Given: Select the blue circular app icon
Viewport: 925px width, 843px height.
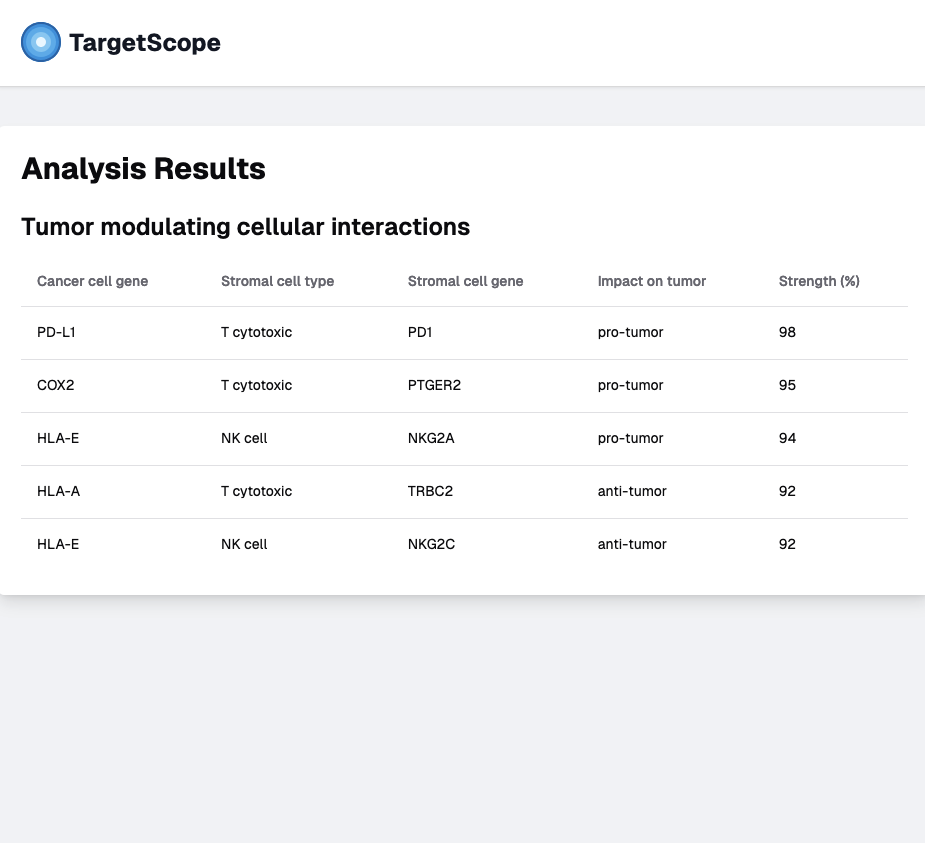Looking at the screenshot, I should [x=40, y=42].
